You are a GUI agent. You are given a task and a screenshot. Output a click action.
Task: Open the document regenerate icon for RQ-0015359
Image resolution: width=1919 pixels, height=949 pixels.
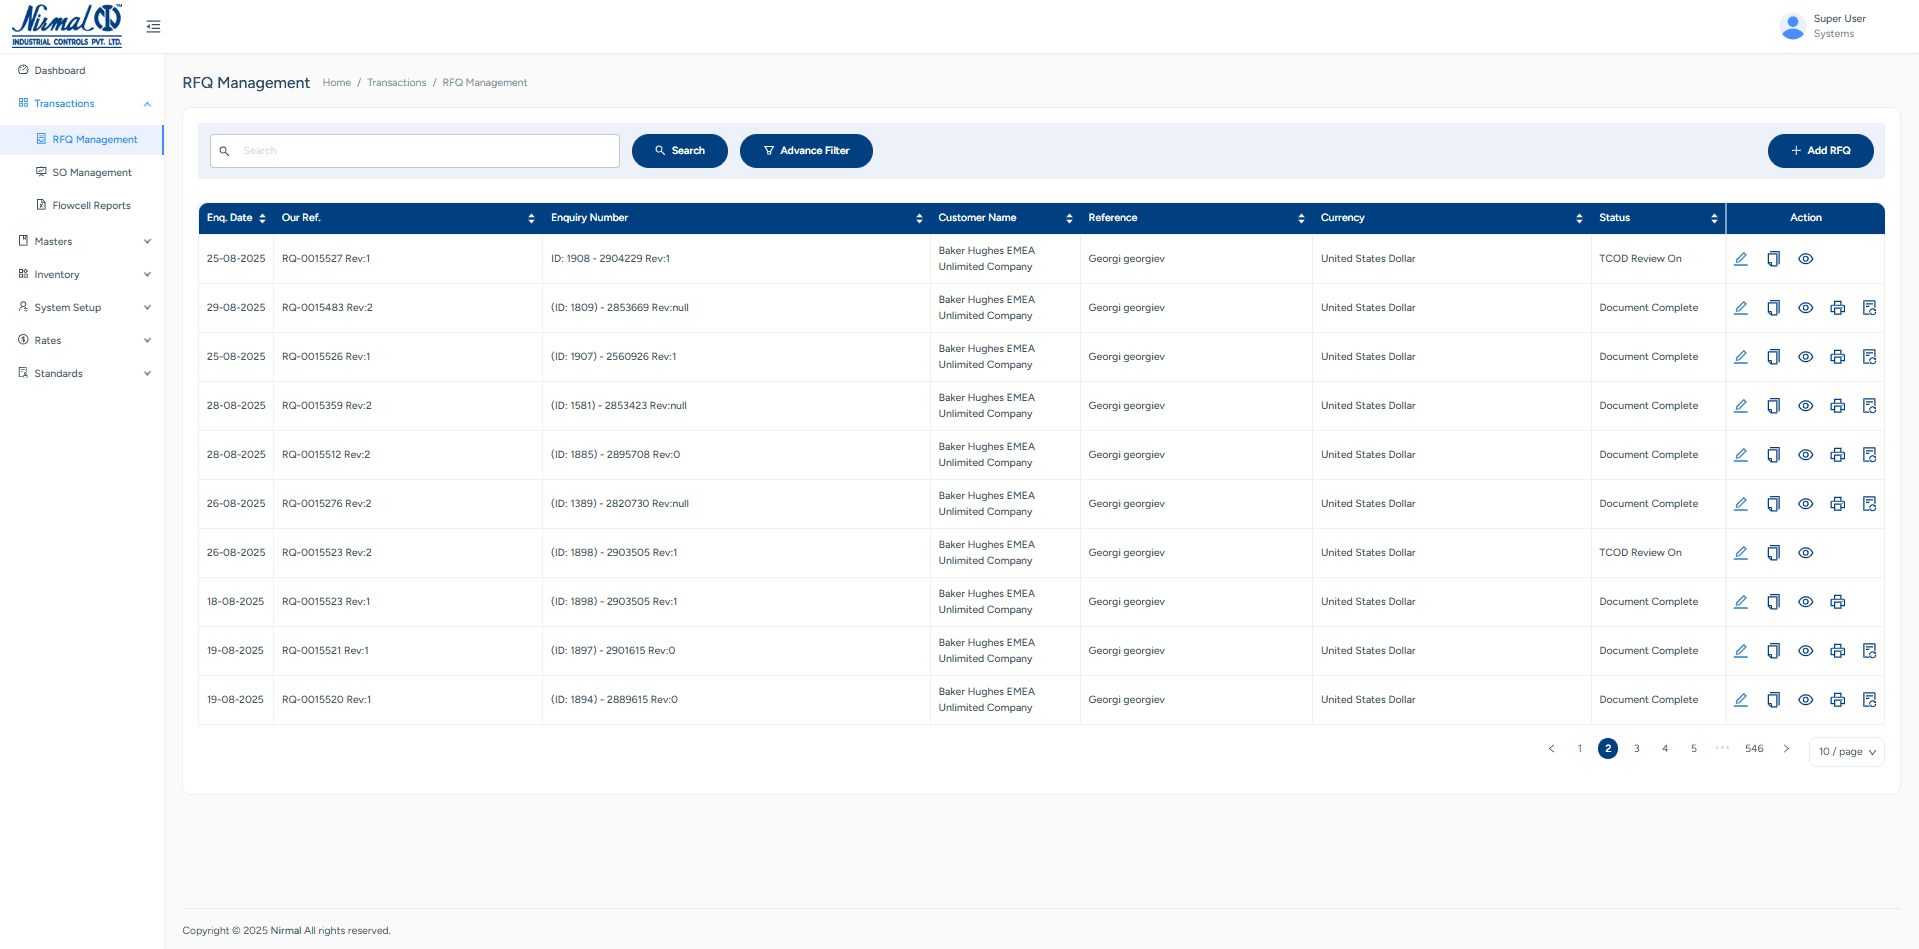(x=1870, y=405)
